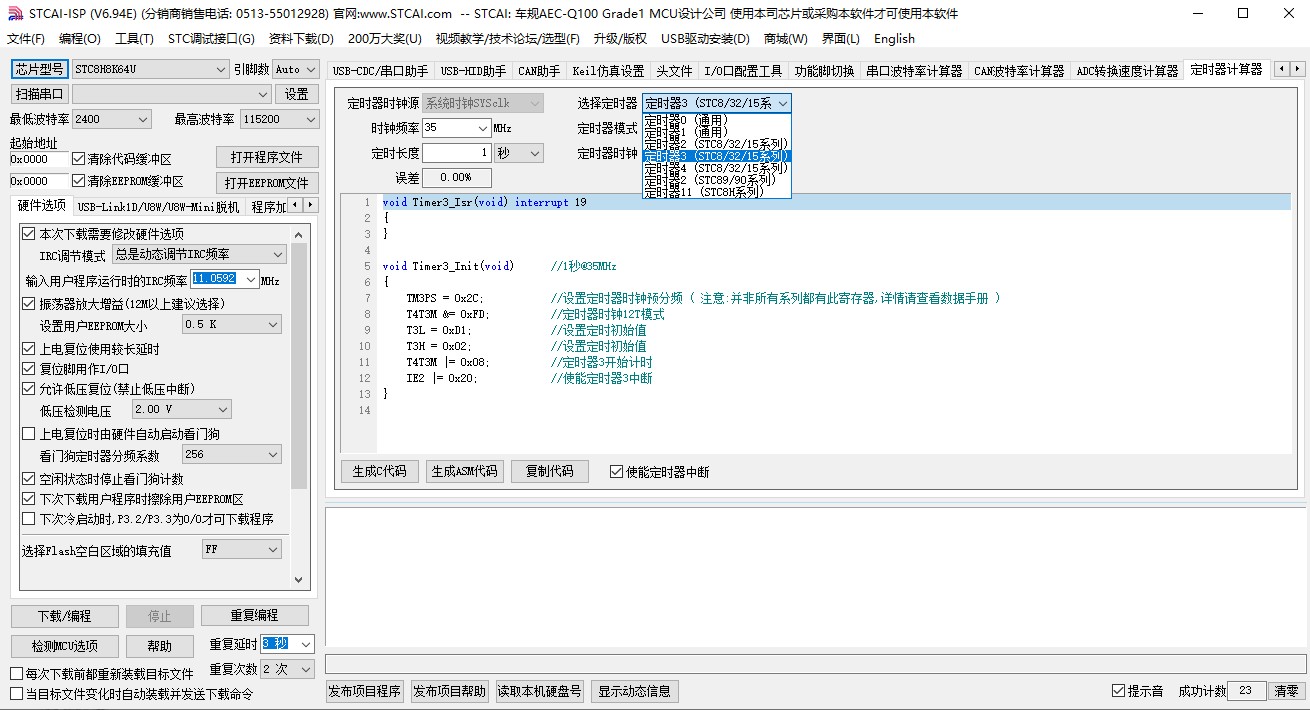Screen dimensions: 1310x710
Task: Click the 打开程序文件 button
Action: tap(267, 158)
